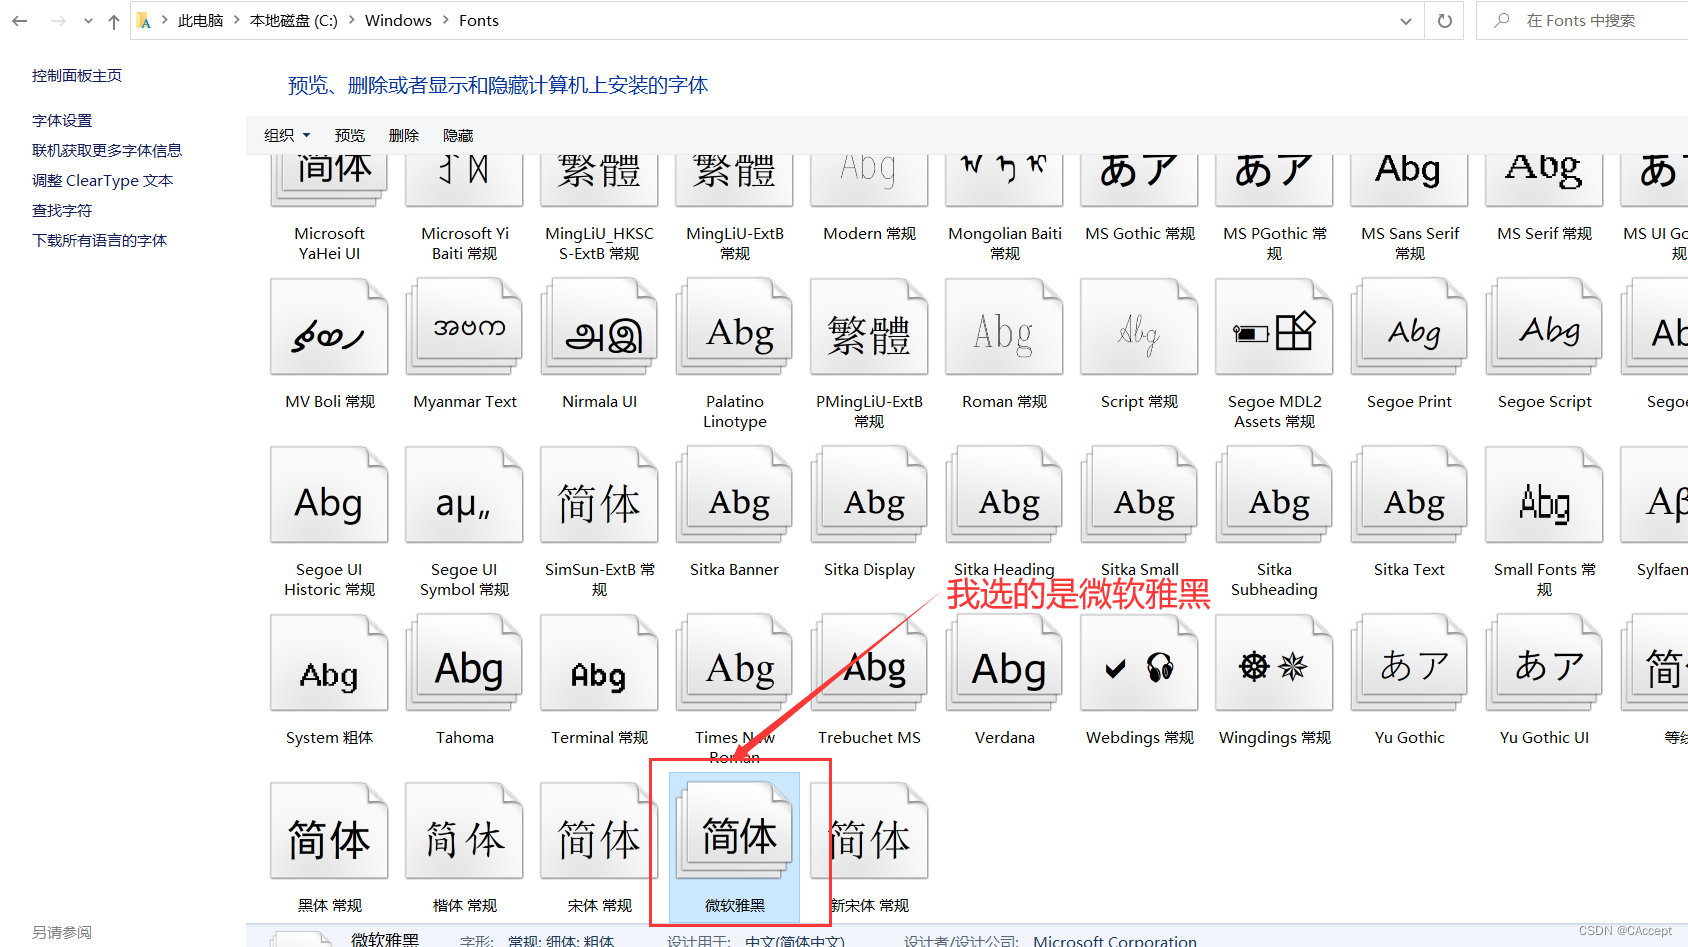Screen dimensions: 1688x947
Task: Click the Mongolian Baiti font name label
Action: pos(1004,244)
